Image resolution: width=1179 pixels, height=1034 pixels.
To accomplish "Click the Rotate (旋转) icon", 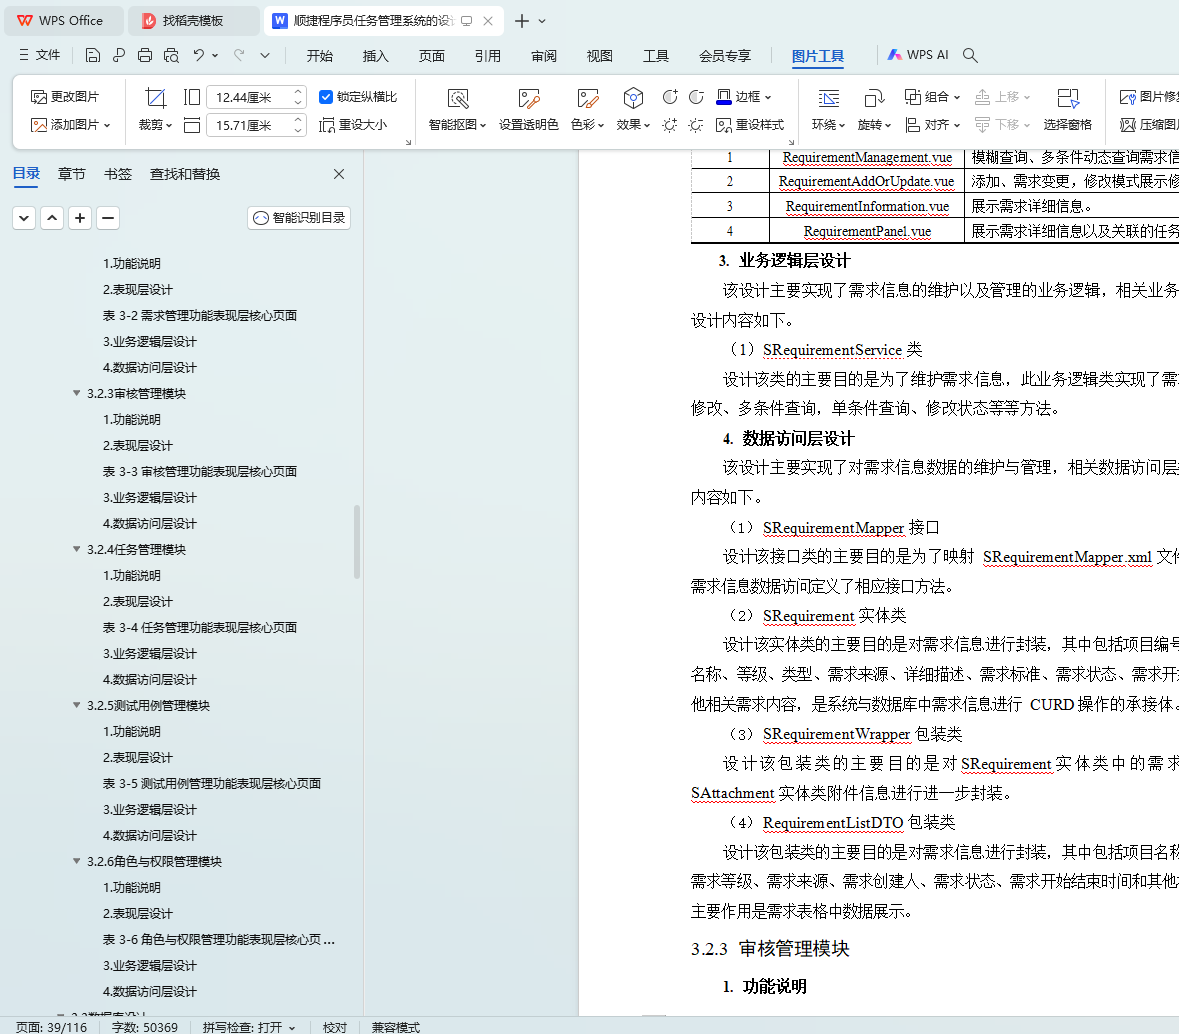I will (x=874, y=99).
